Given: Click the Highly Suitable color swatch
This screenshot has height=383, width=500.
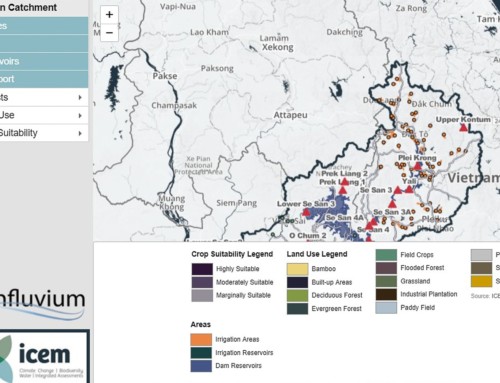Looking at the screenshot, I should point(202,269).
